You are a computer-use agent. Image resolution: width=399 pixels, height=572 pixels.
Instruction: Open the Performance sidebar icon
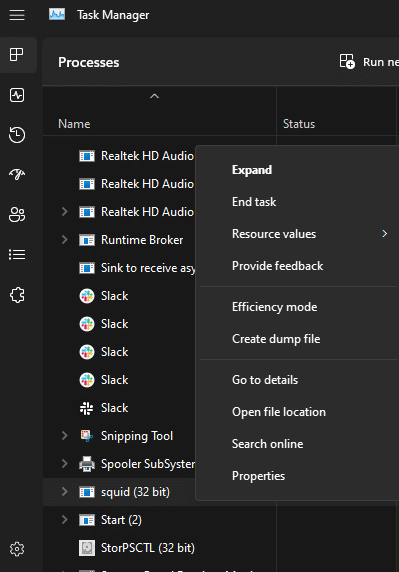(x=17, y=95)
